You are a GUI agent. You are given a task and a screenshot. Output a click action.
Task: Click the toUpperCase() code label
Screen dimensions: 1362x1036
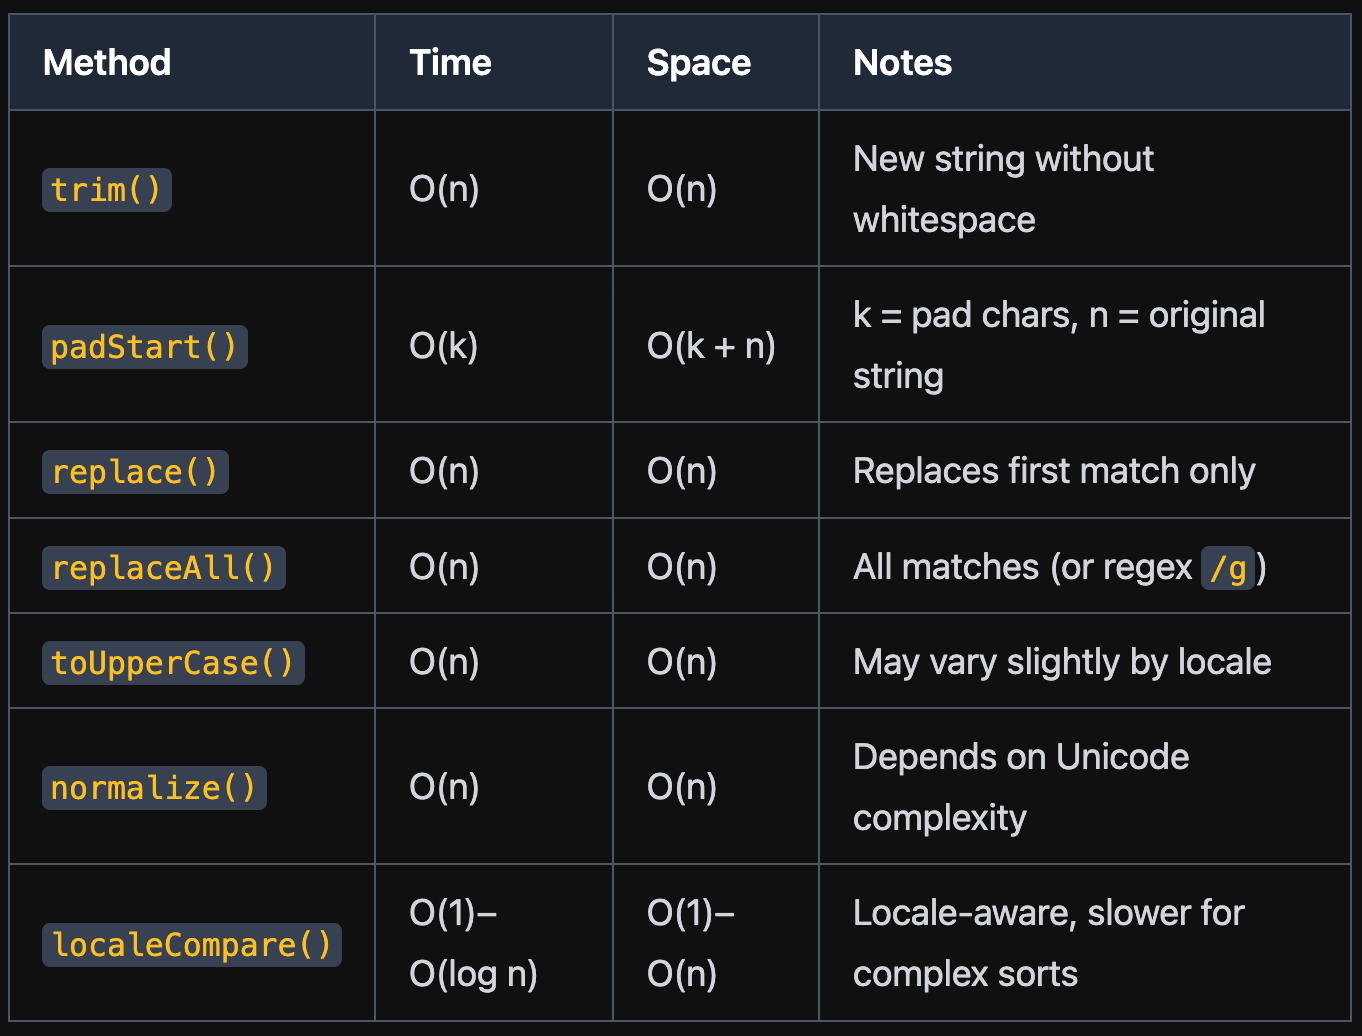click(173, 663)
